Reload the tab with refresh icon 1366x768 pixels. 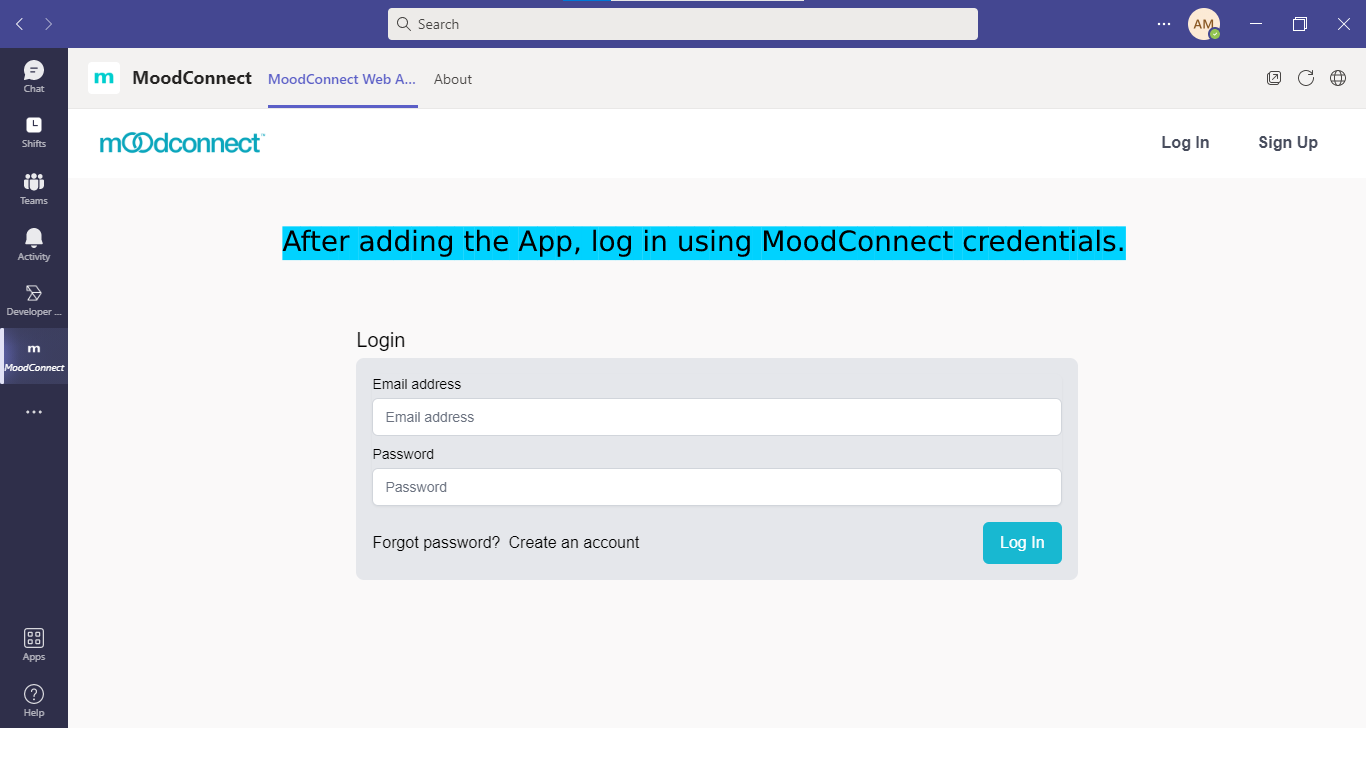click(1306, 78)
